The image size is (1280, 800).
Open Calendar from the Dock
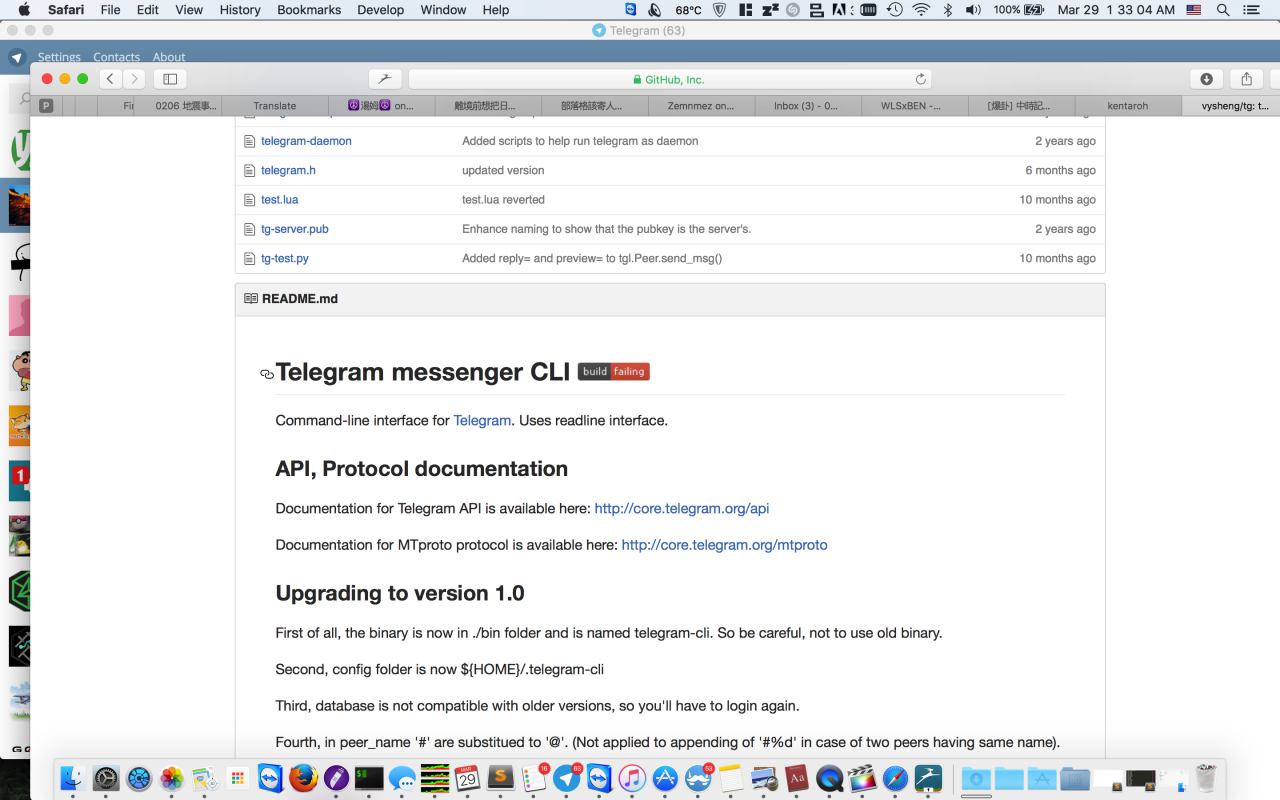(467, 778)
